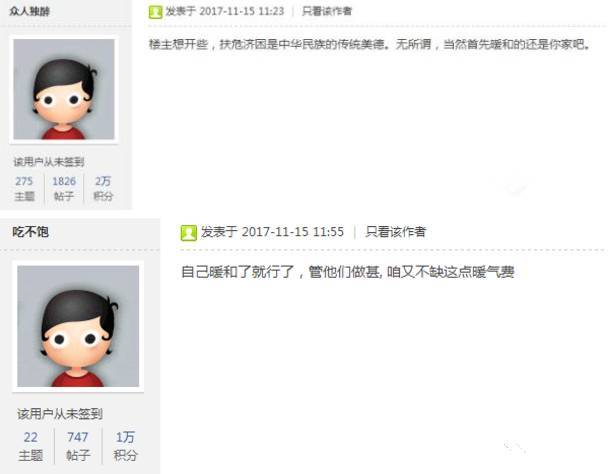Open 22 主题 count of 吃不饱
Viewport: 611px width, 474px height.
pos(30,446)
